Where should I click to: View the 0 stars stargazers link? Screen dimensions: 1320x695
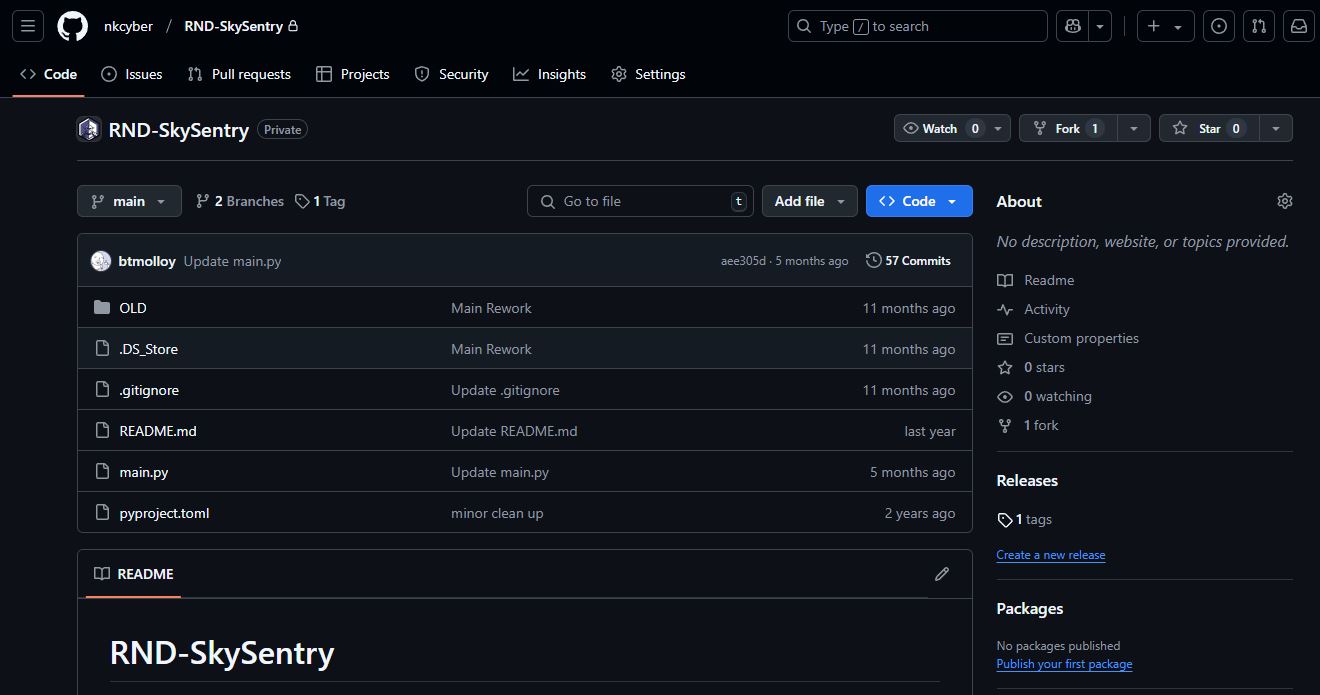tap(1031, 367)
